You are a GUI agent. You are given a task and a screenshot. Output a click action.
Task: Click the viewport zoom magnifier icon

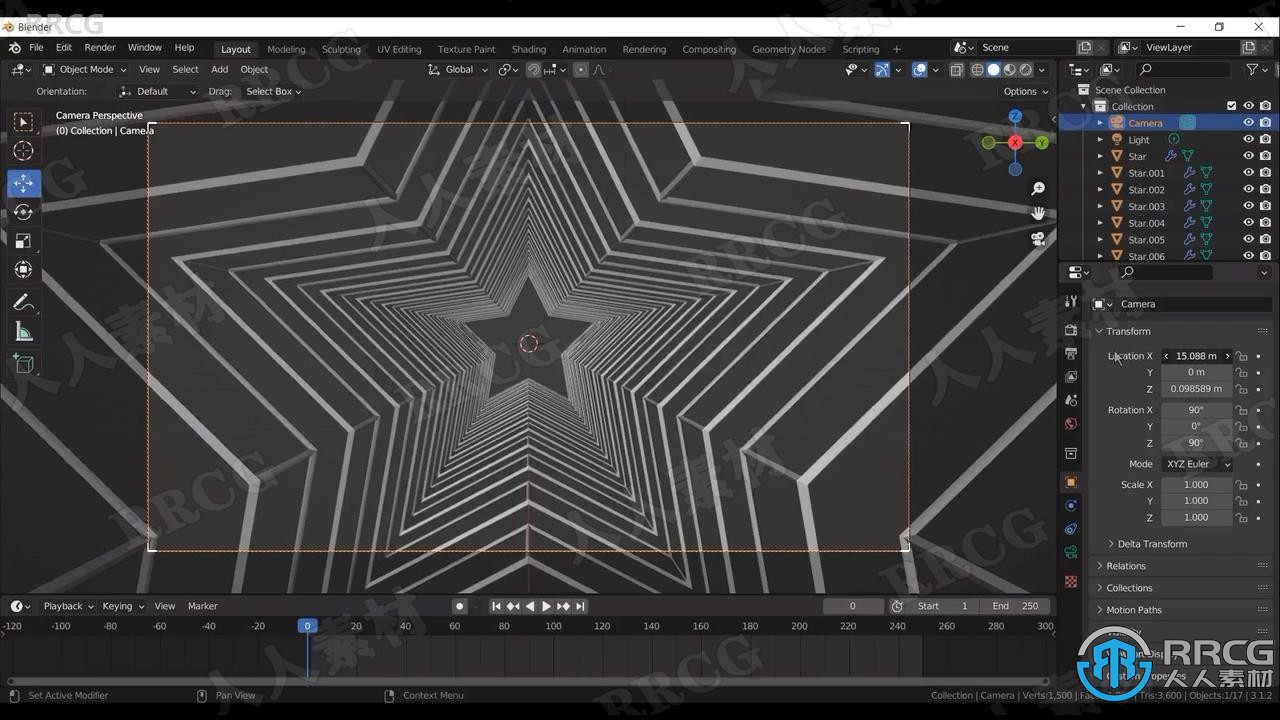click(1038, 189)
